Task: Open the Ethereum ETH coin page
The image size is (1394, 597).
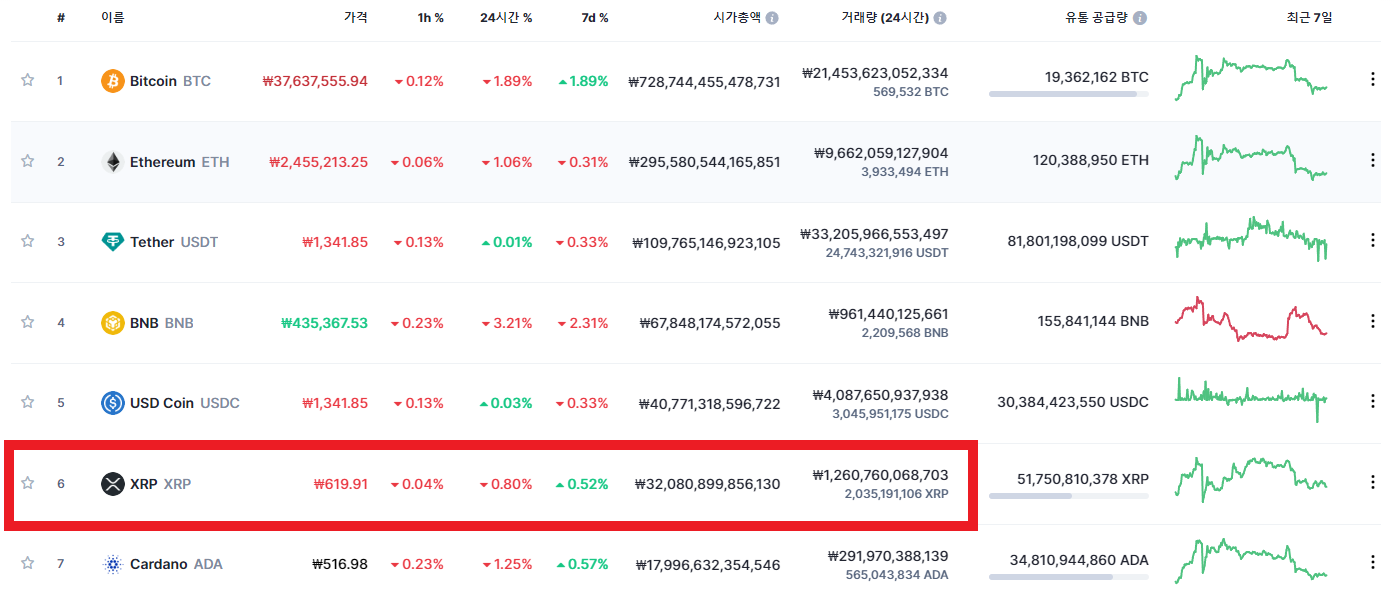Action: tap(179, 162)
